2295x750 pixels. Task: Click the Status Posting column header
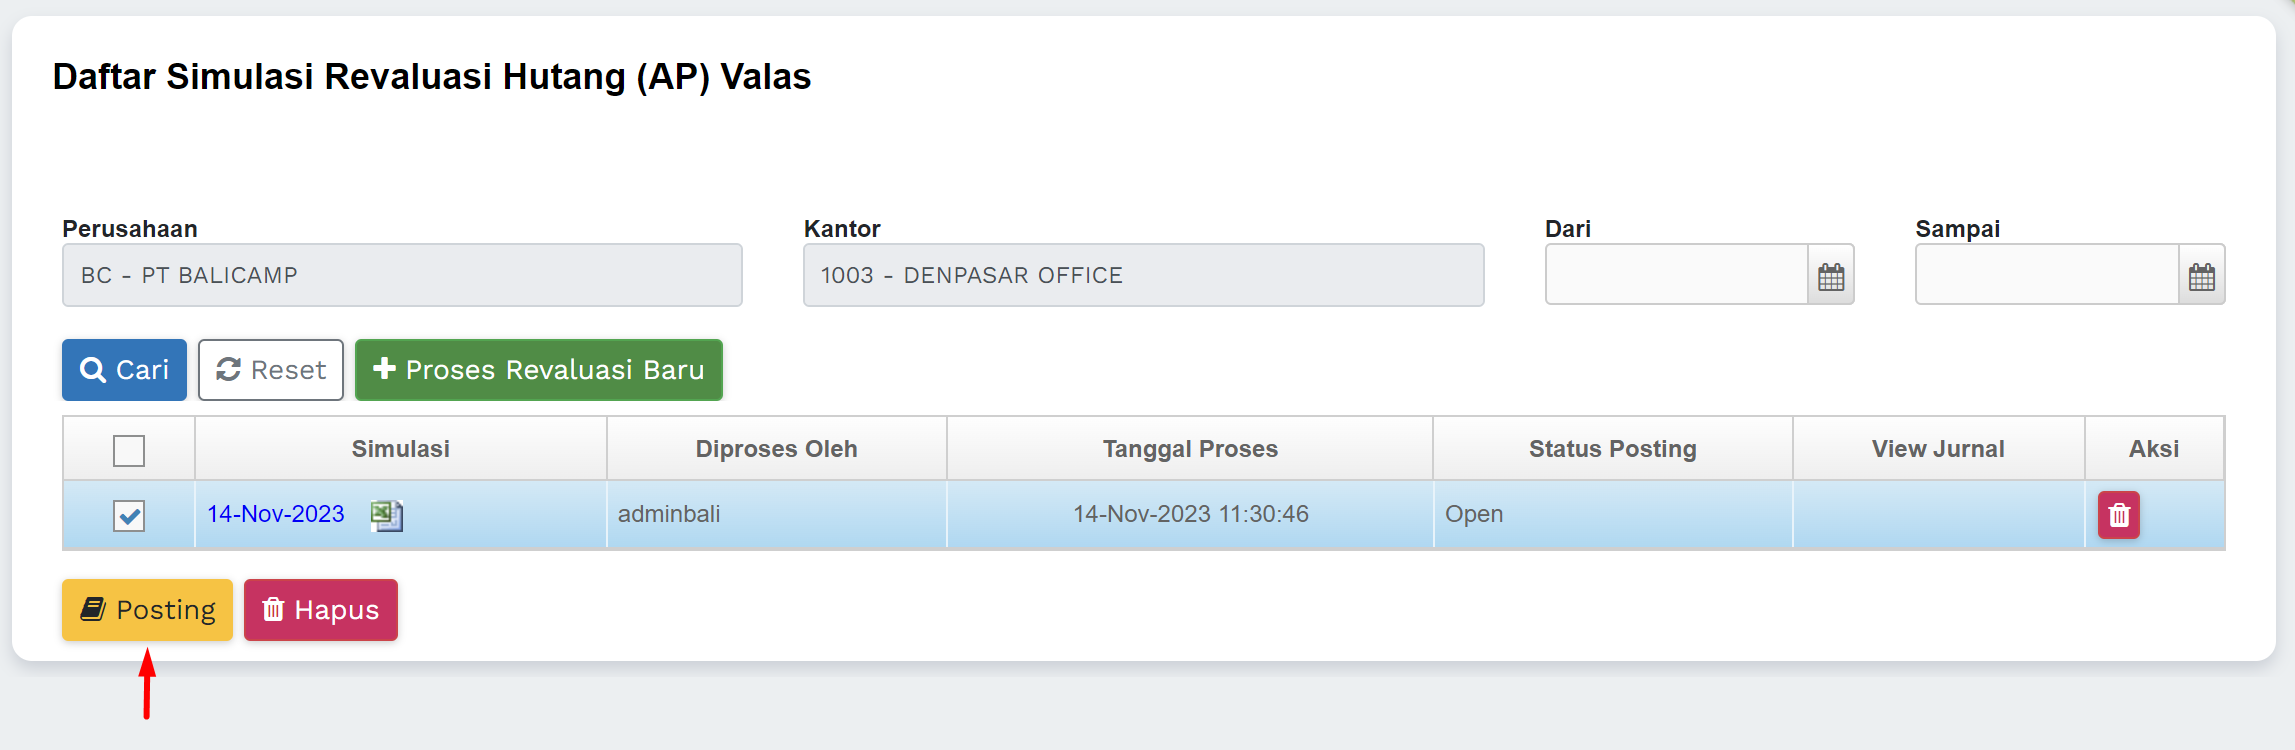tap(1612, 449)
